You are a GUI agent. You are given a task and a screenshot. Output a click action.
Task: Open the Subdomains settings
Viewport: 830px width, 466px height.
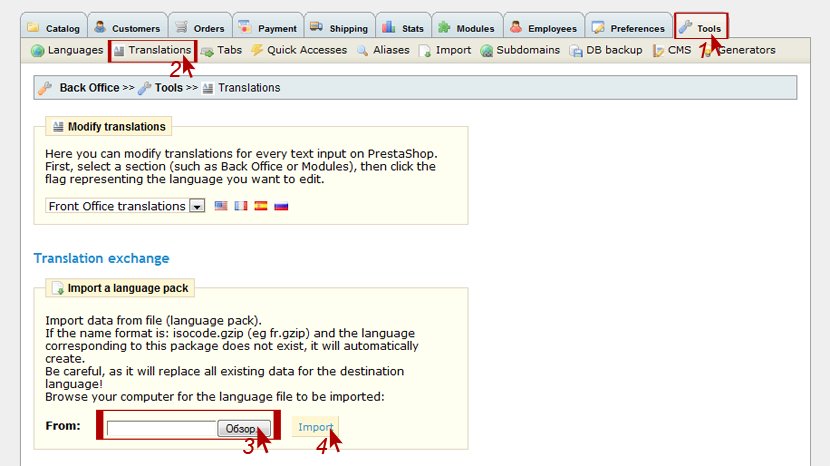tap(520, 50)
